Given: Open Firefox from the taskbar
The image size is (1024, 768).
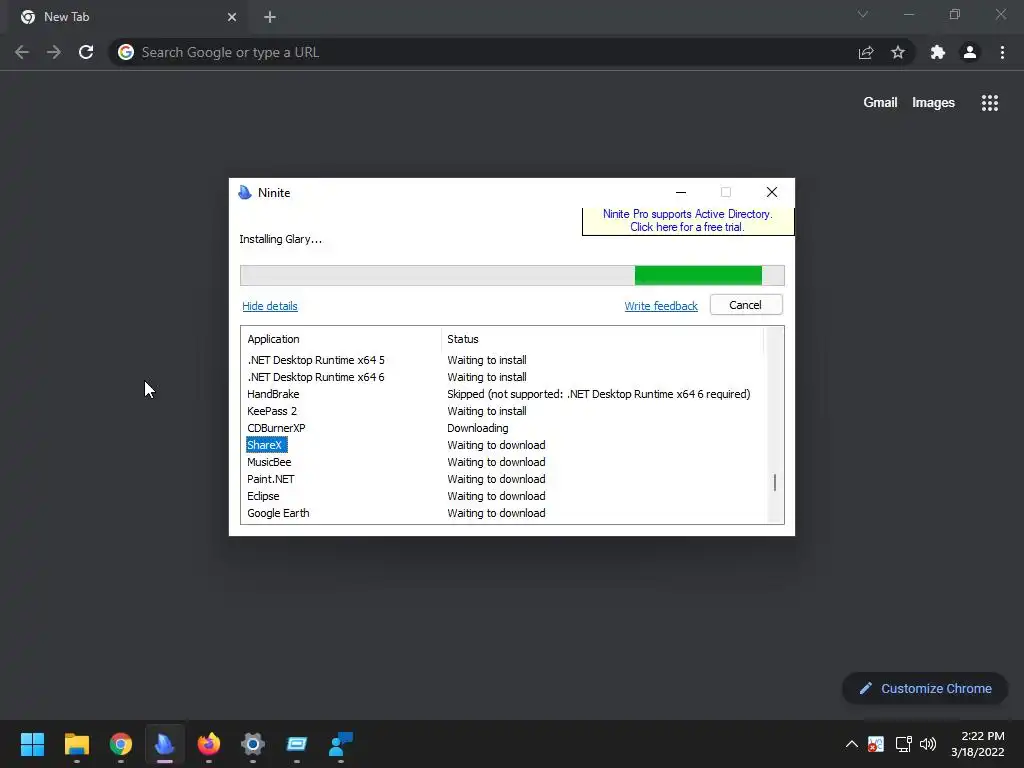Looking at the screenshot, I should click(x=208, y=744).
